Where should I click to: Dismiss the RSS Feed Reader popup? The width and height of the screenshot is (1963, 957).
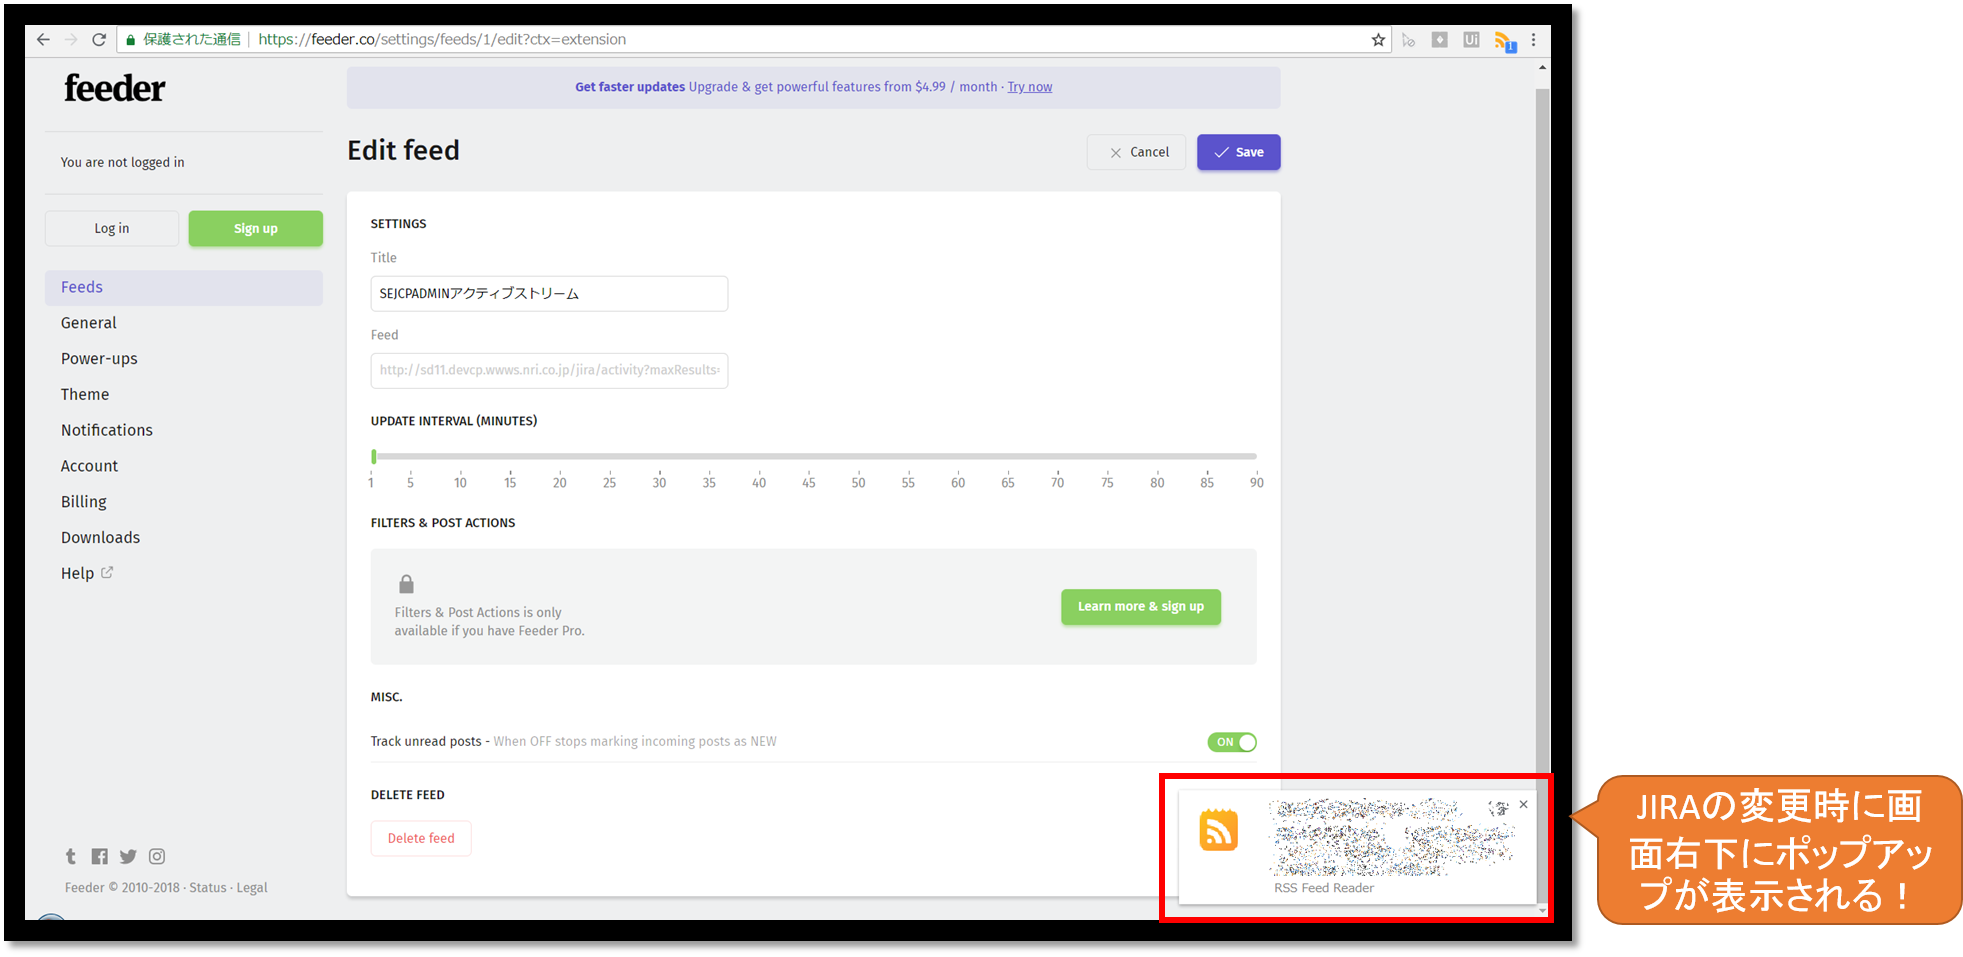click(1523, 804)
